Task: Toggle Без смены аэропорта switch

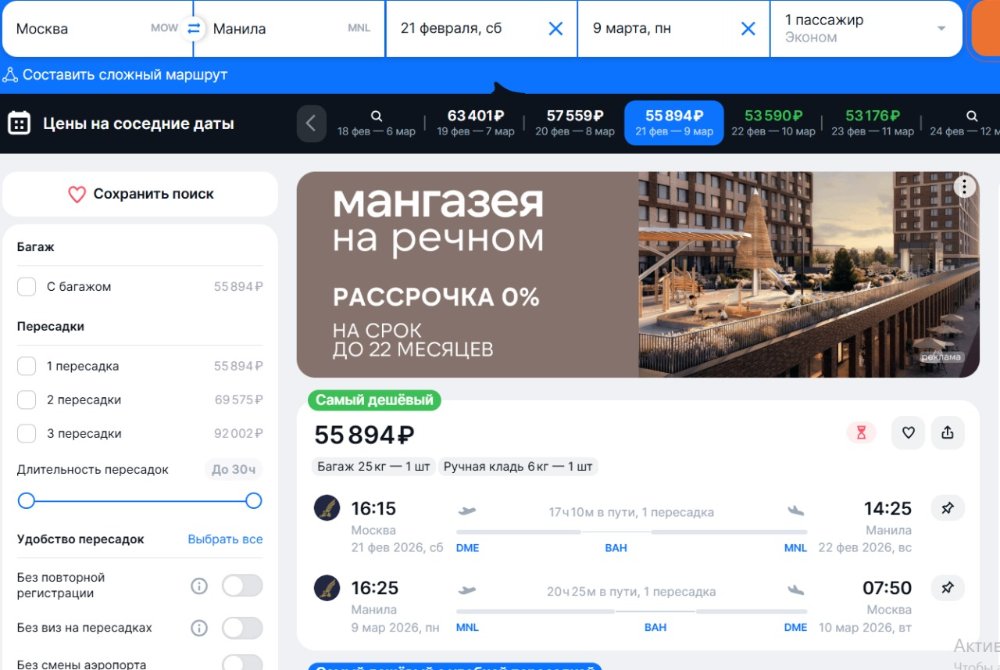Action: [242, 663]
